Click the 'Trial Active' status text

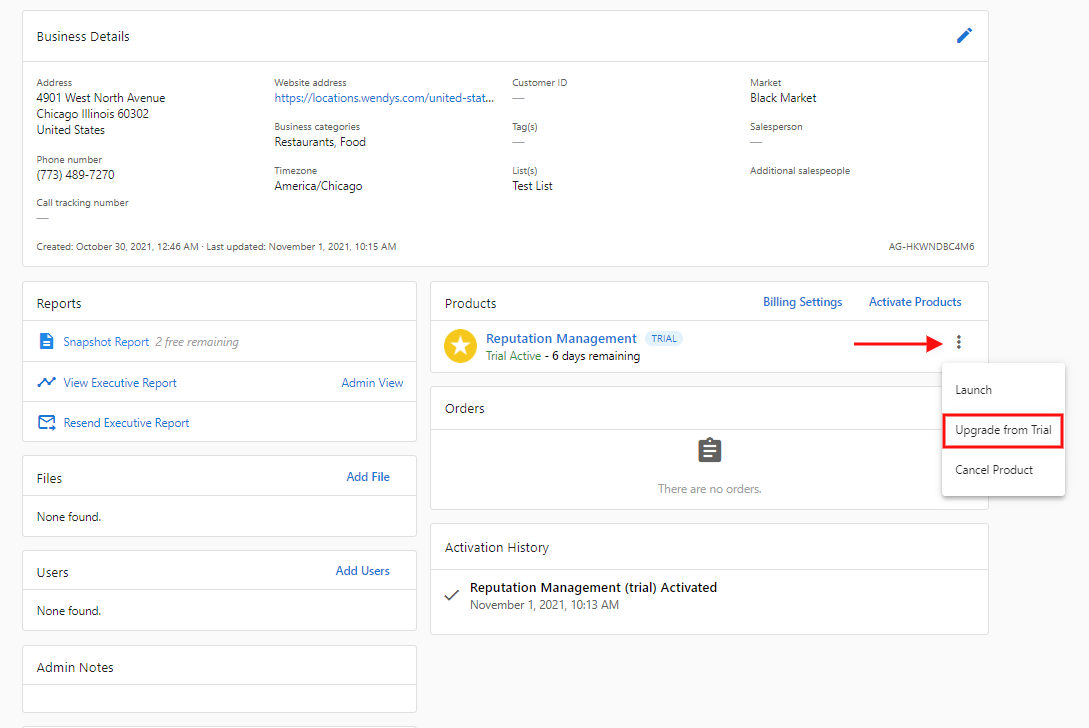(x=513, y=356)
